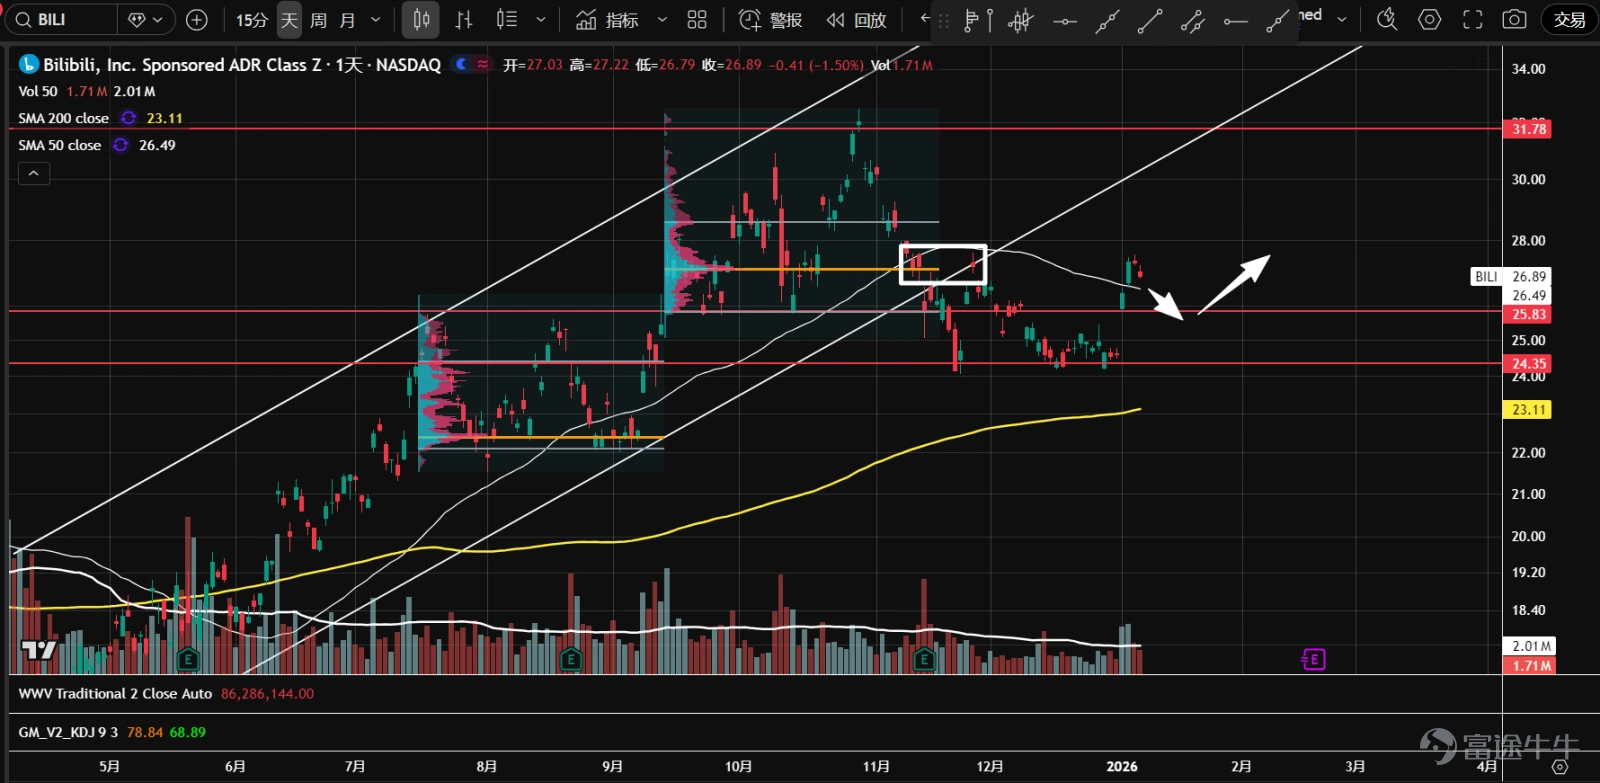Switch to the 15分 interval
1600x783 pixels.
(252, 19)
